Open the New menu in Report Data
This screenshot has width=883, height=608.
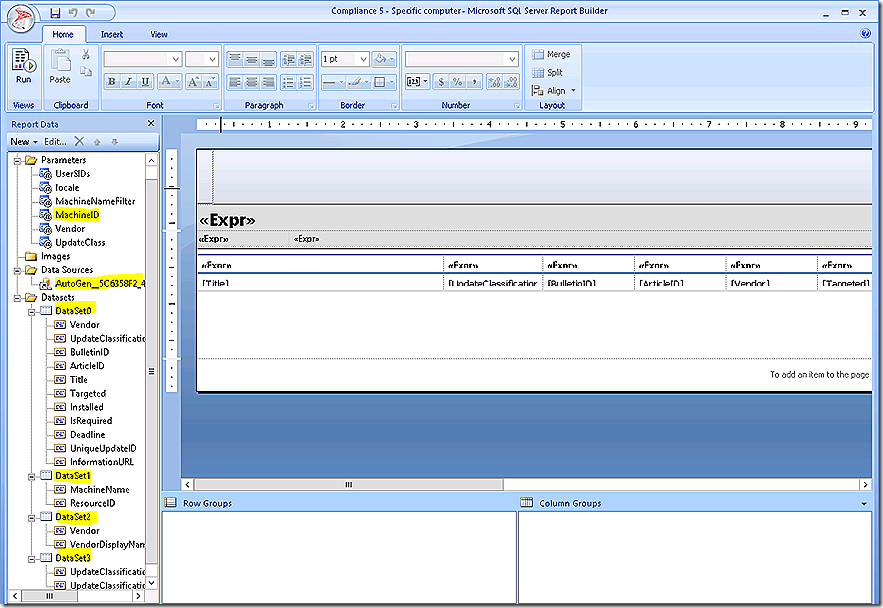click(x=23, y=142)
